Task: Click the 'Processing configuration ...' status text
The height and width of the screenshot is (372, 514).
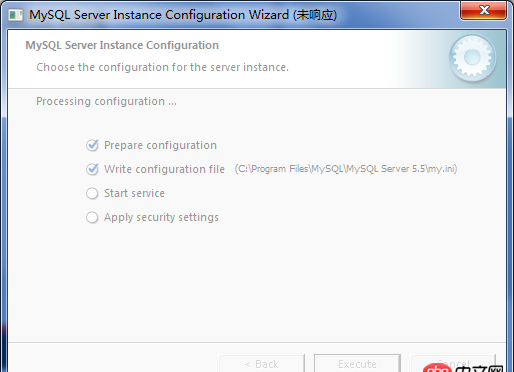Action: (106, 101)
